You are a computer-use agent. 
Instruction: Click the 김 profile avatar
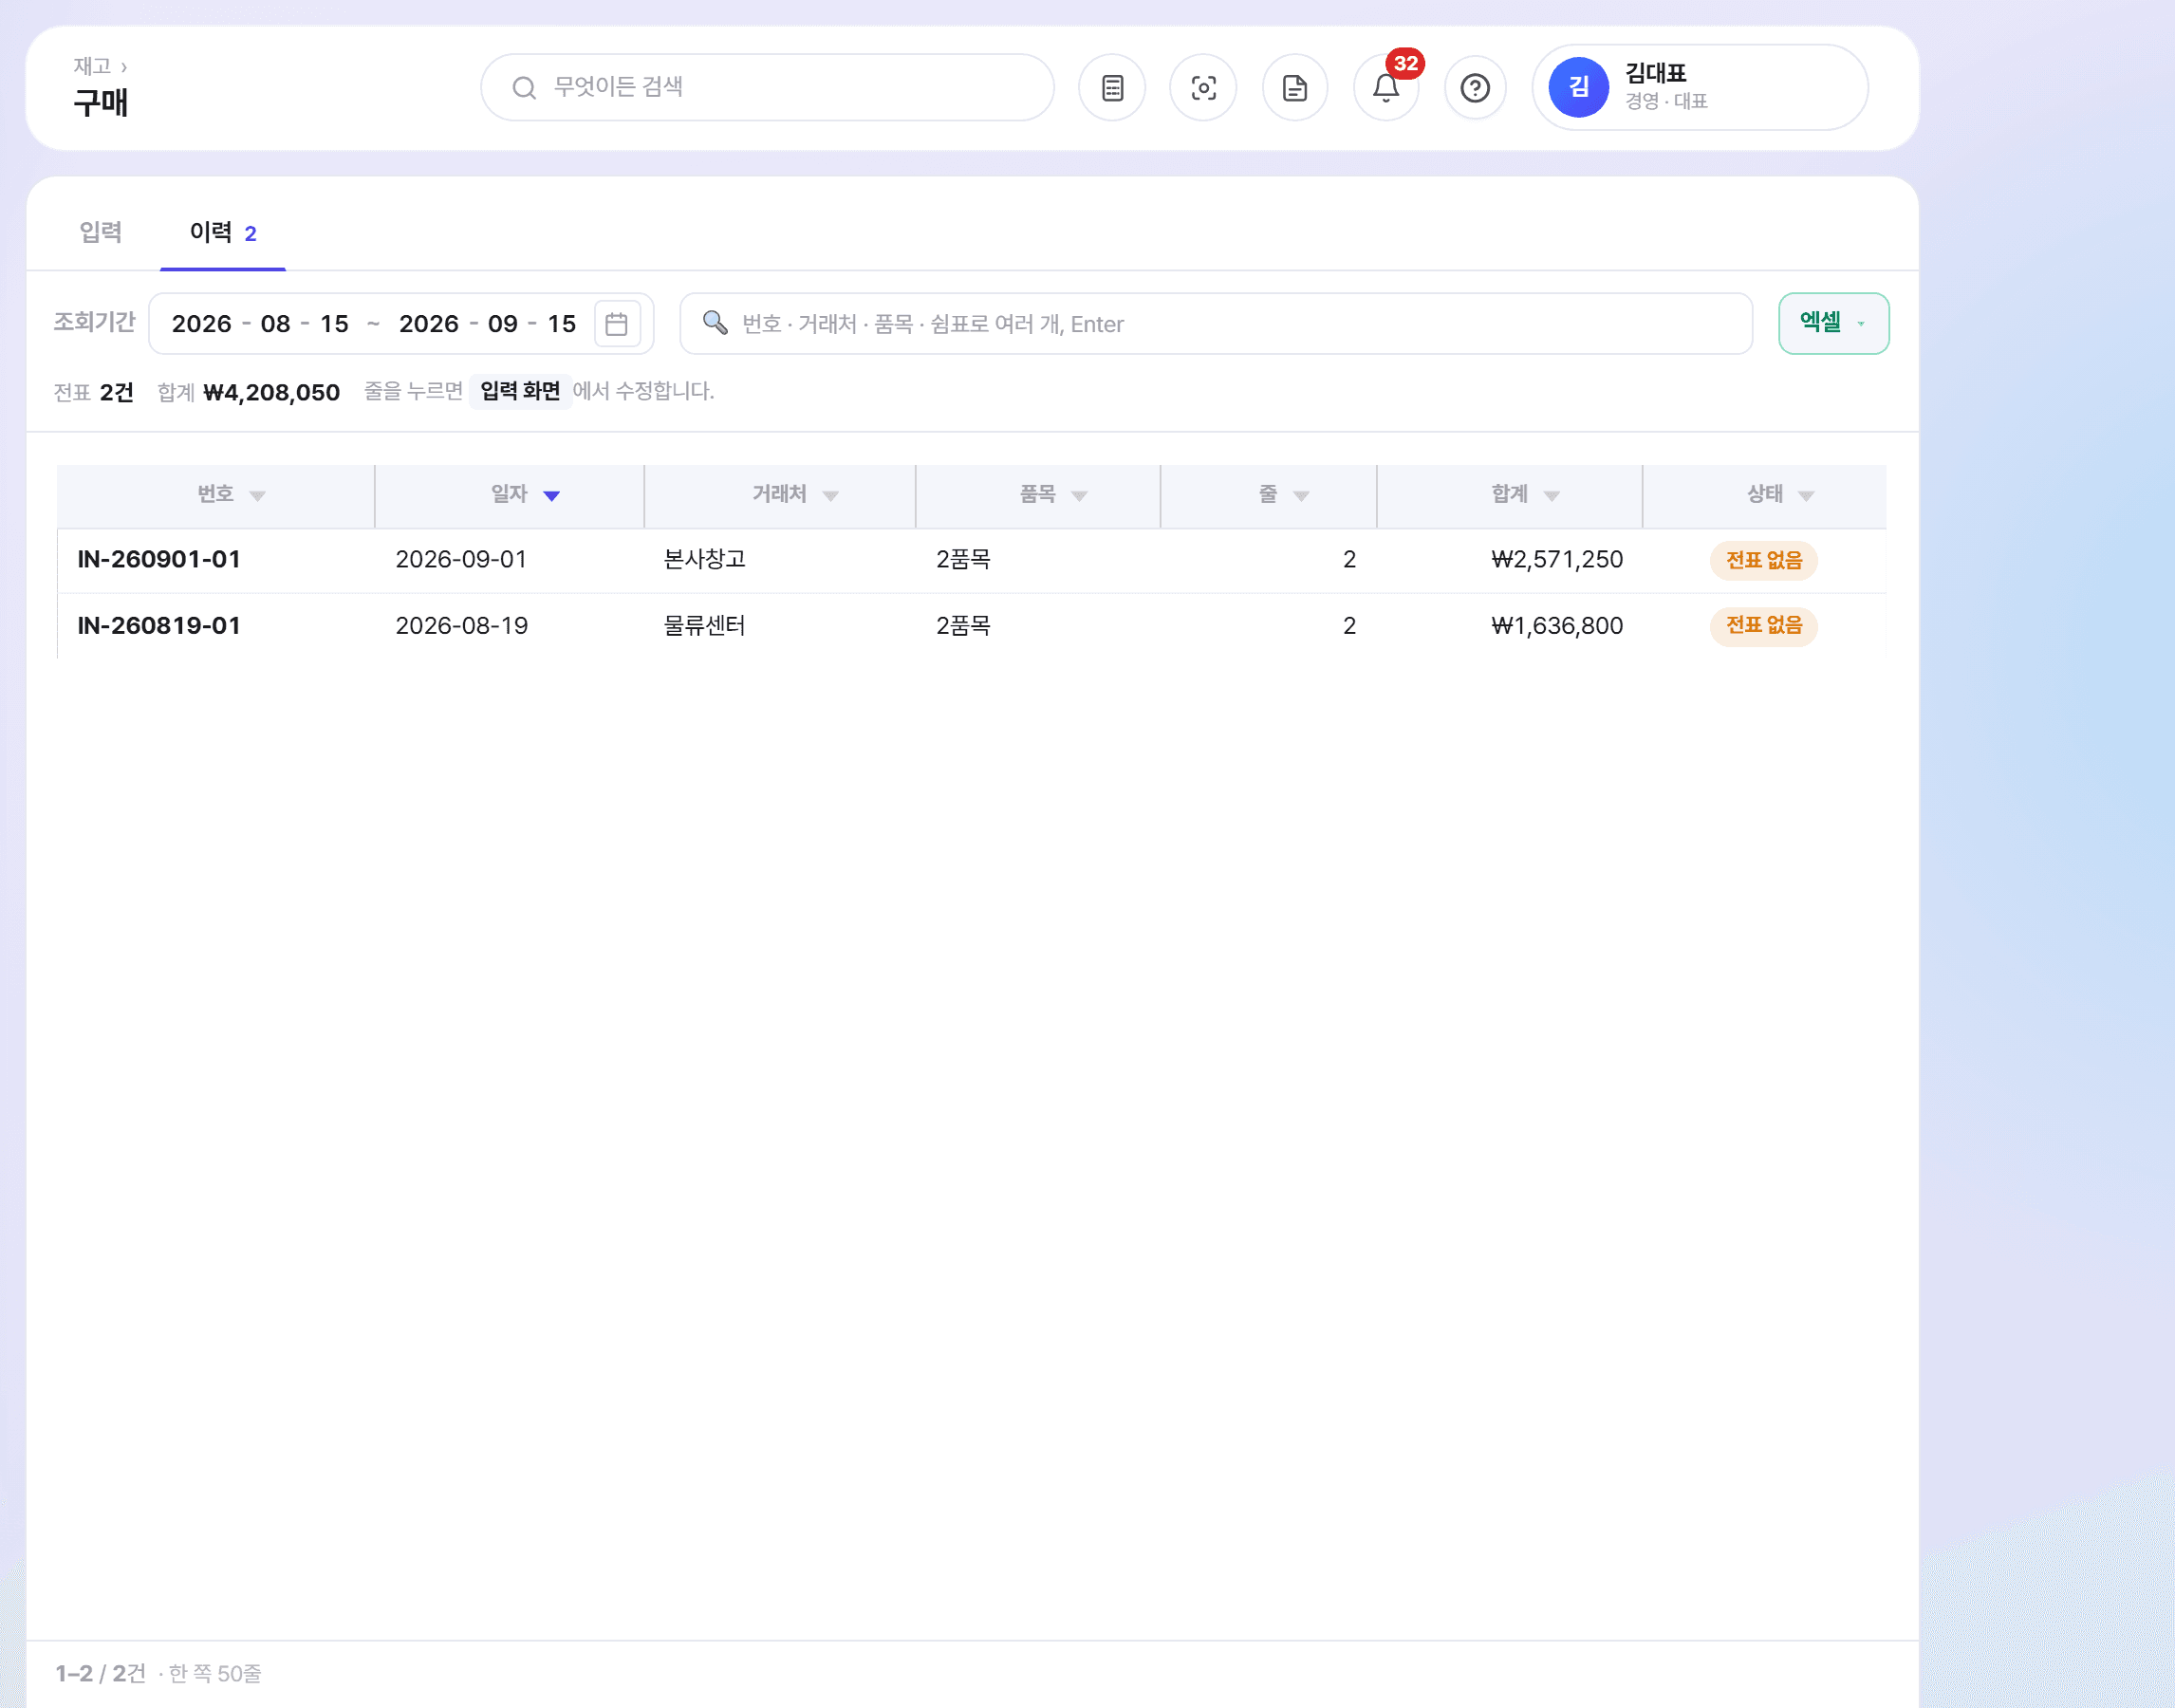tap(1578, 87)
